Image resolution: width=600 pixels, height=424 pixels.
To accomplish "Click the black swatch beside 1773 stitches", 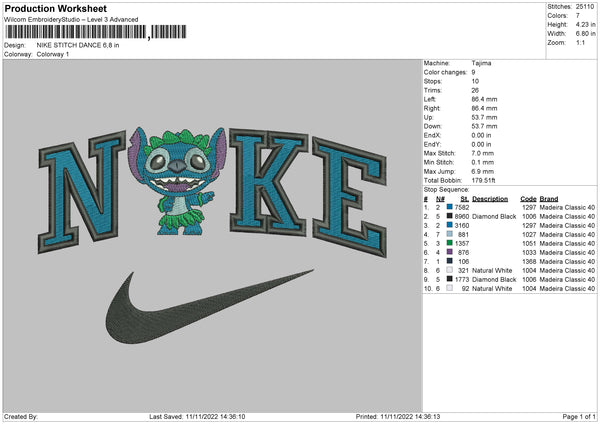I will click(x=450, y=279).
